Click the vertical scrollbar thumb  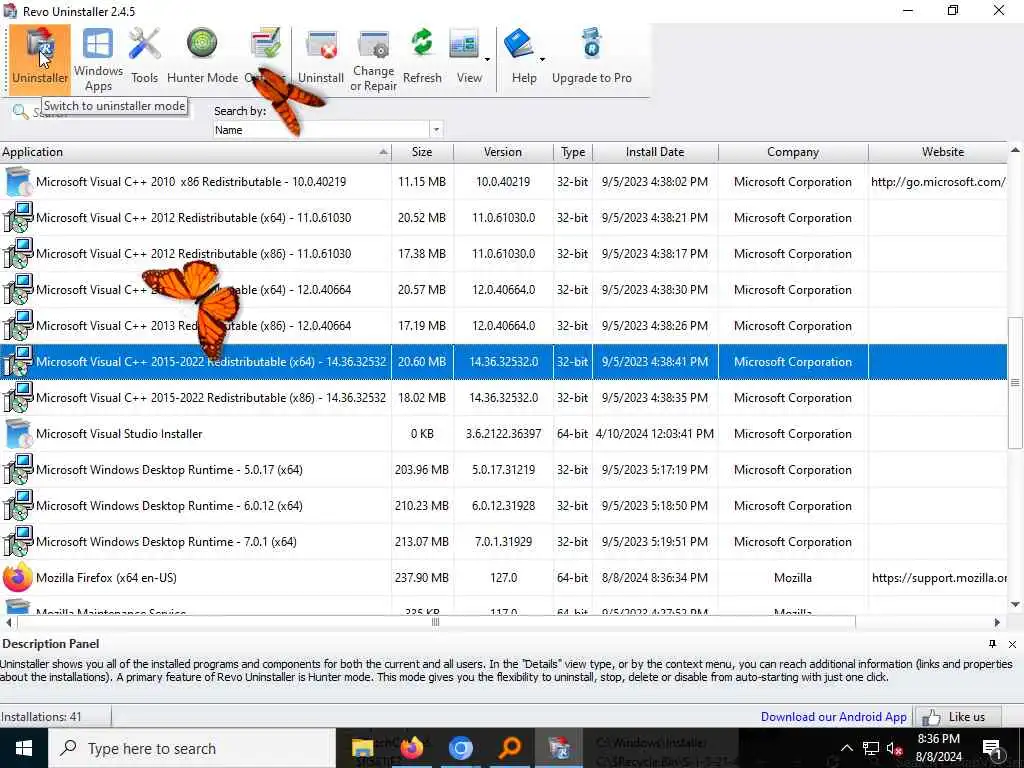(1015, 383)
